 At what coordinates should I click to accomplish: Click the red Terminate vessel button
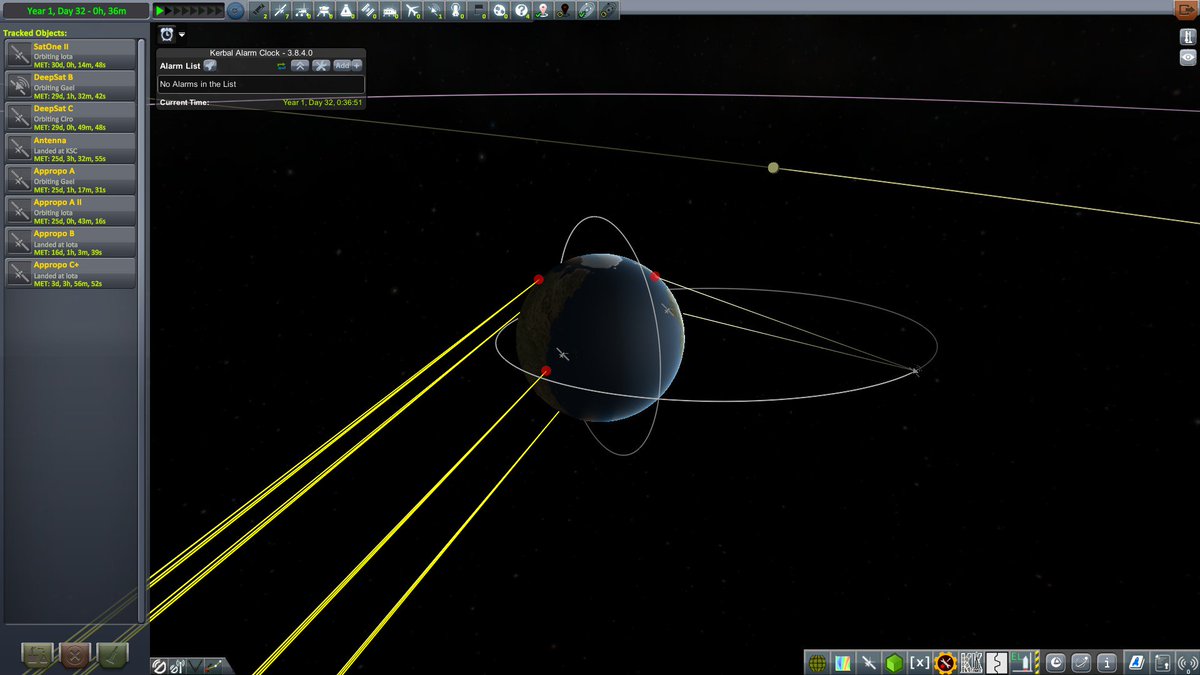pyautogui.click(x=74, y=655)
